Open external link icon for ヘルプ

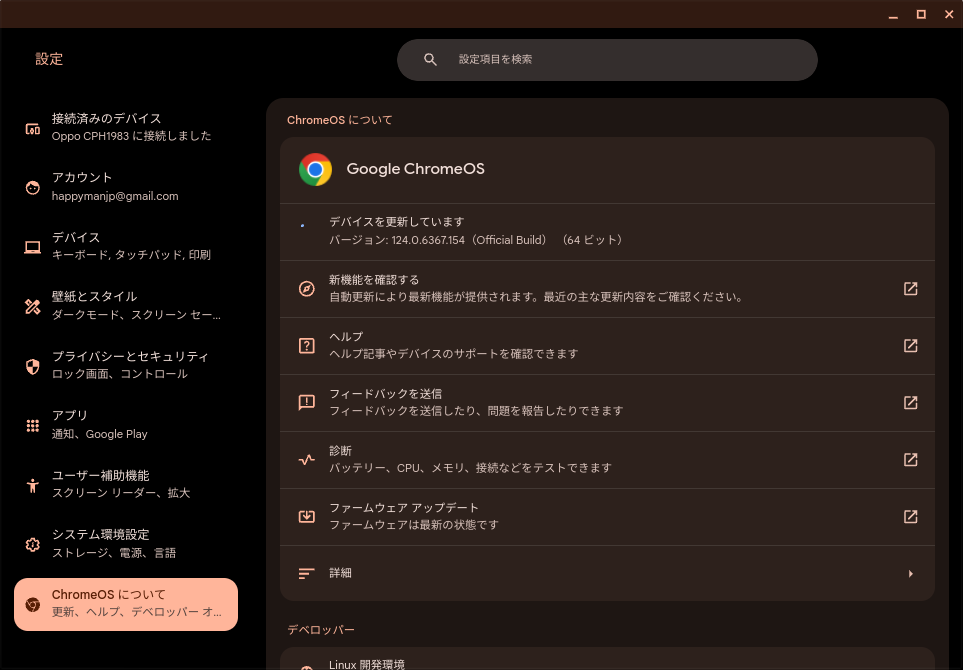910,346
